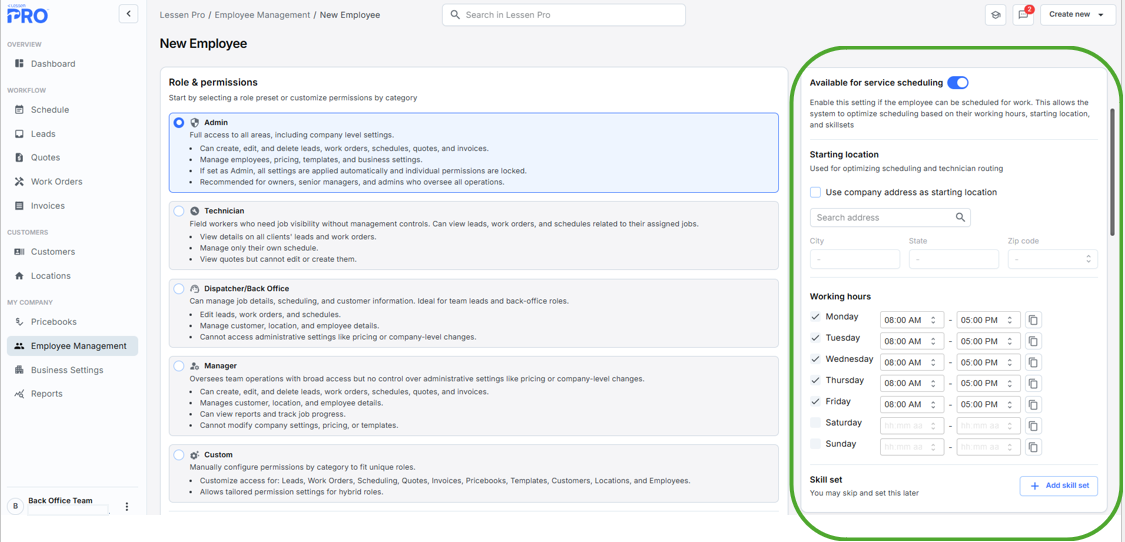1125x542 pixels.
Task: Check Use company address as starting location
Action: (816, 192)
